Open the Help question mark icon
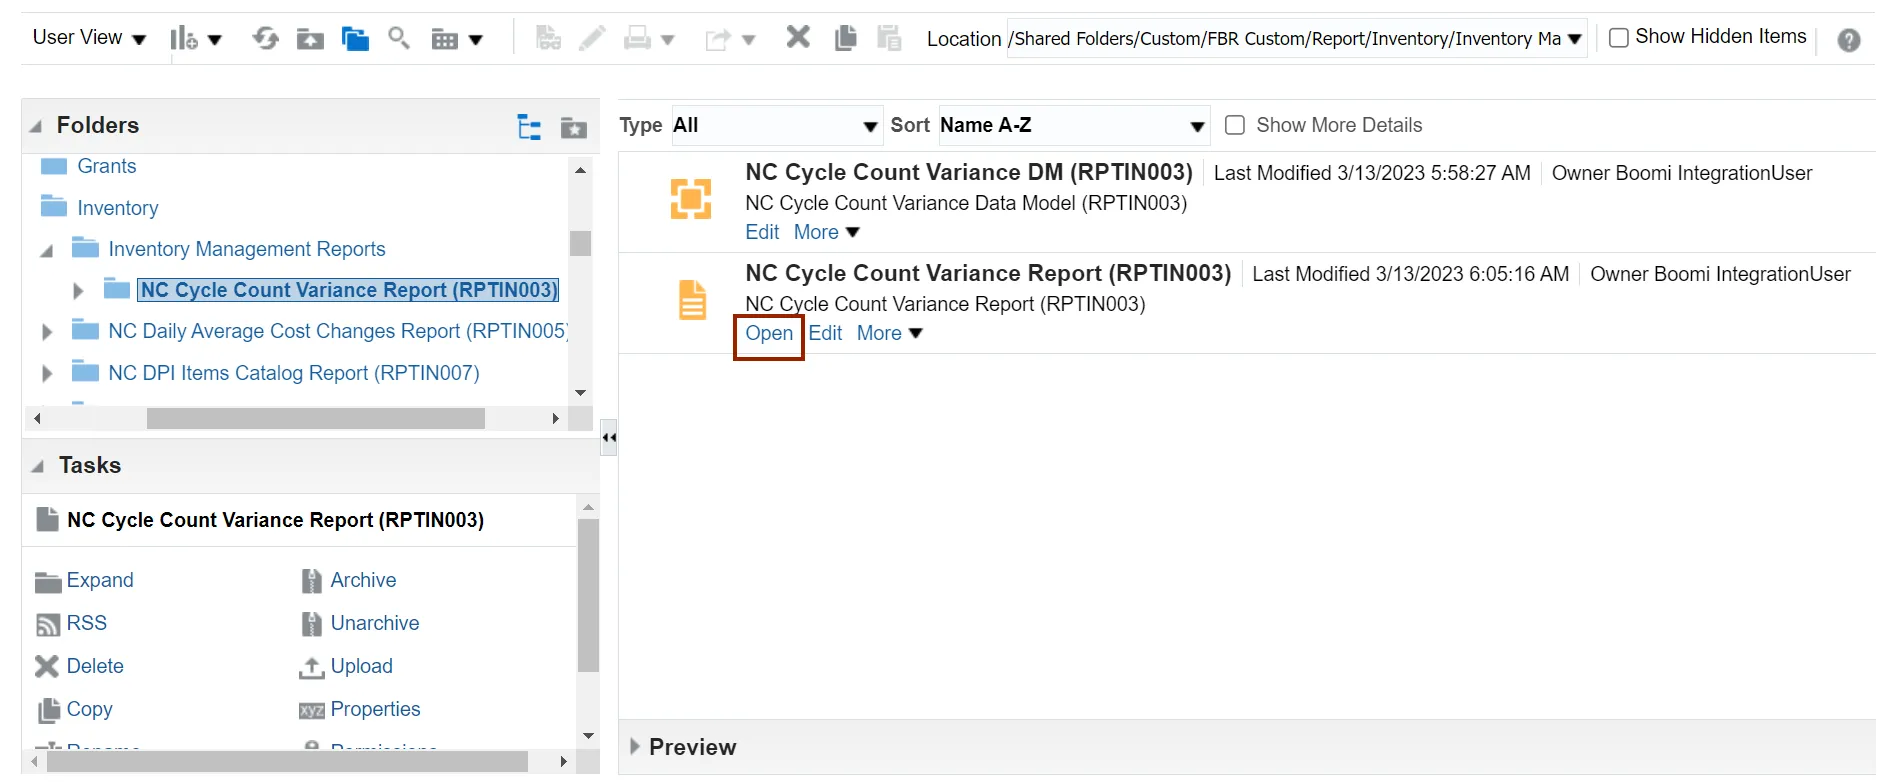1894x782 pixels. point(1848,40)
